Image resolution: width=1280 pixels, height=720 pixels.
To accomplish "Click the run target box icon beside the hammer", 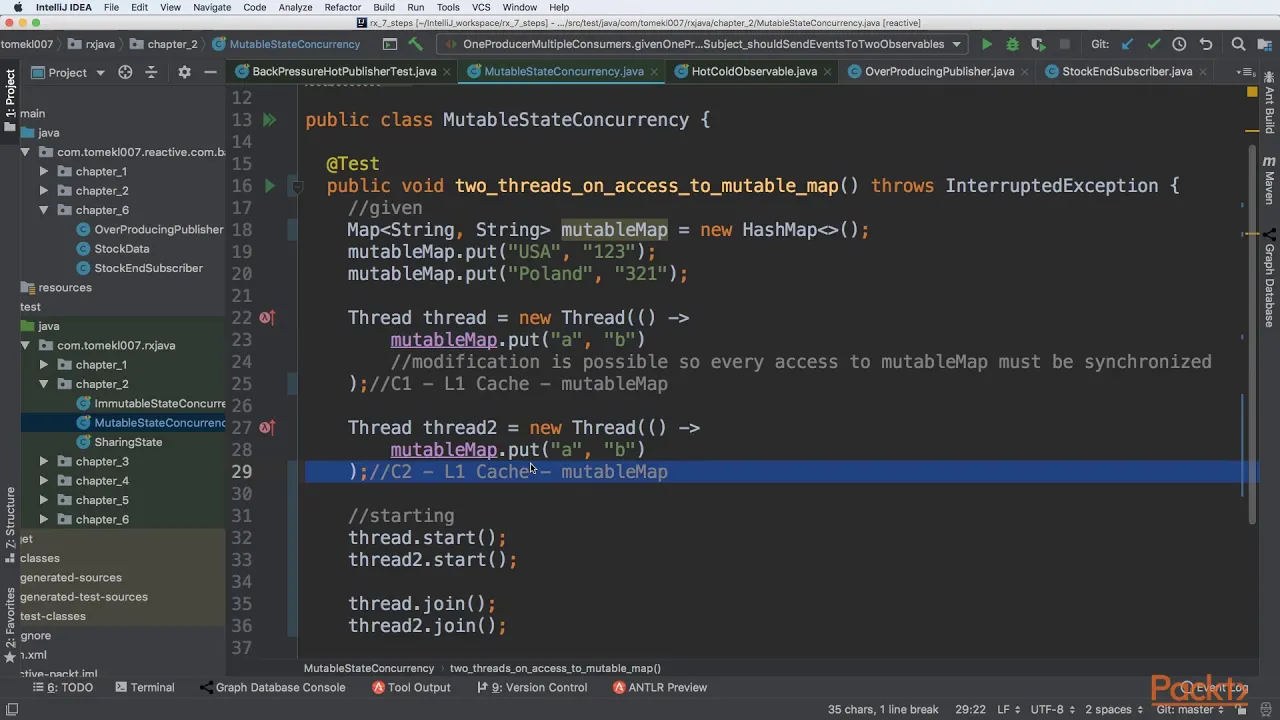I will click(x=390, y=44).
